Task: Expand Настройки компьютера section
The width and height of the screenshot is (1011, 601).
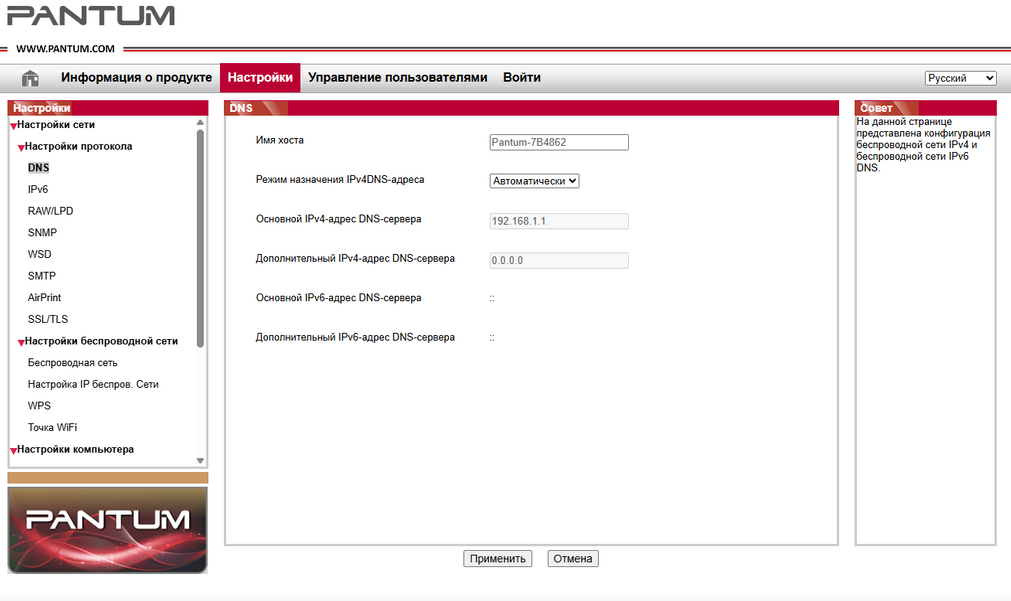Action: (x=13, y=450)
